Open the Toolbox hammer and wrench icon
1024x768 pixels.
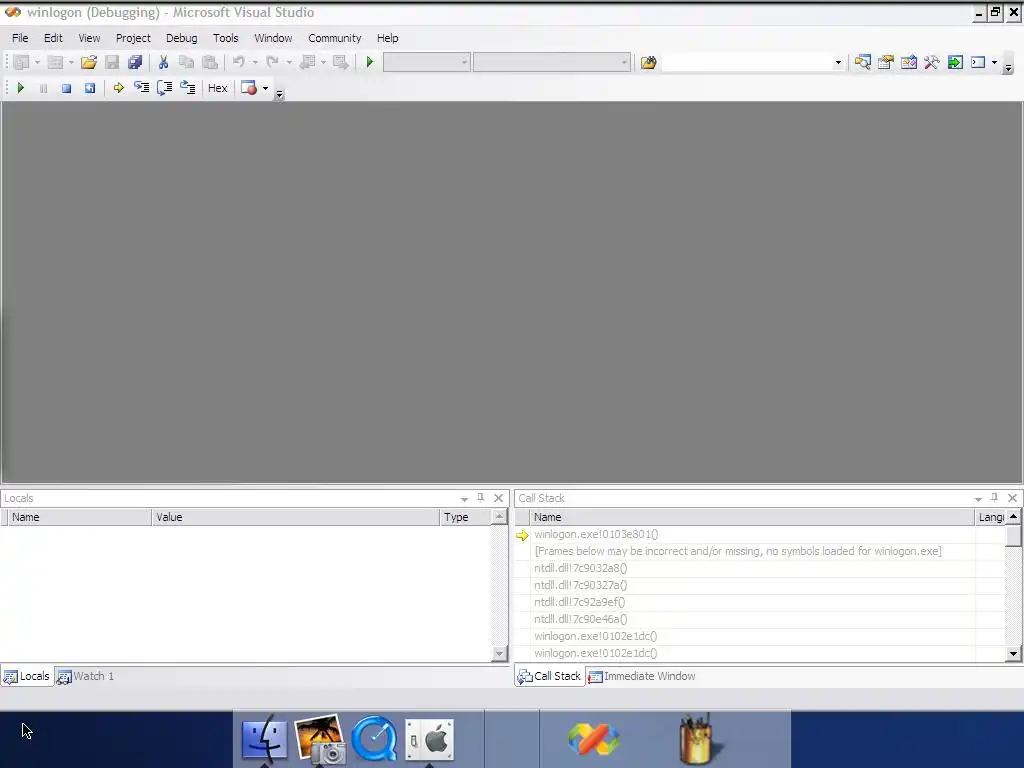[932, 62]
